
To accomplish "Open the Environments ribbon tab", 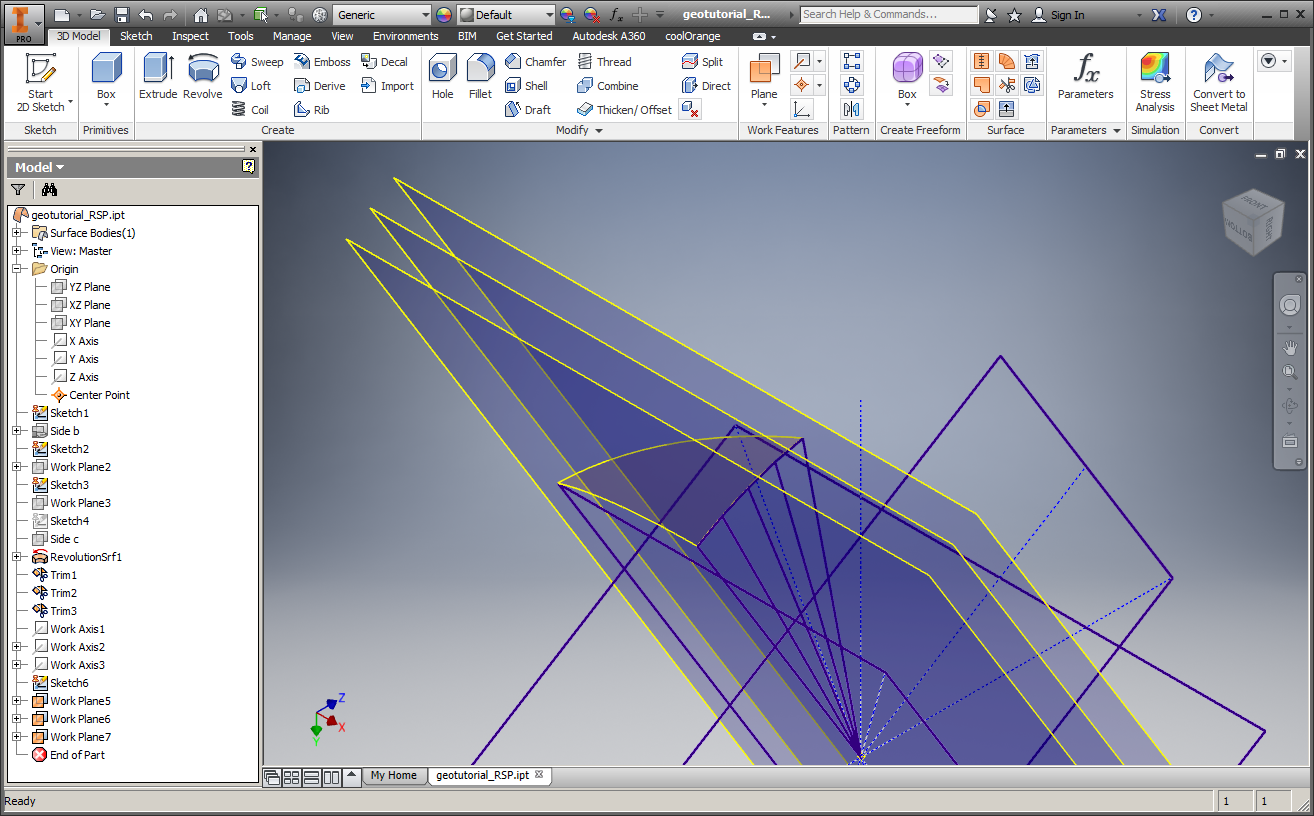I will [x=406, y=36].
